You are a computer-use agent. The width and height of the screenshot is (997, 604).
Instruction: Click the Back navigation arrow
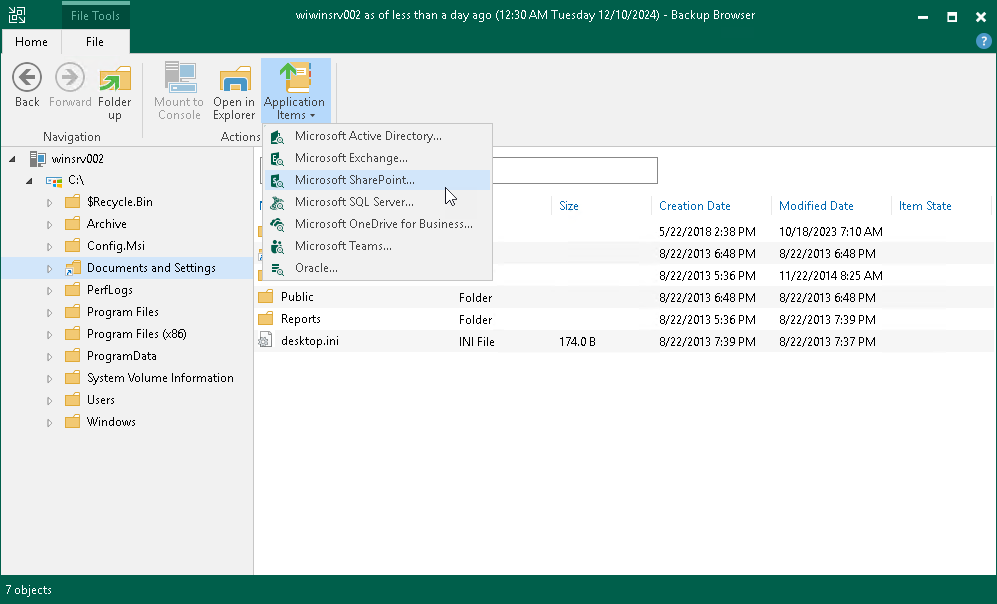26,78
